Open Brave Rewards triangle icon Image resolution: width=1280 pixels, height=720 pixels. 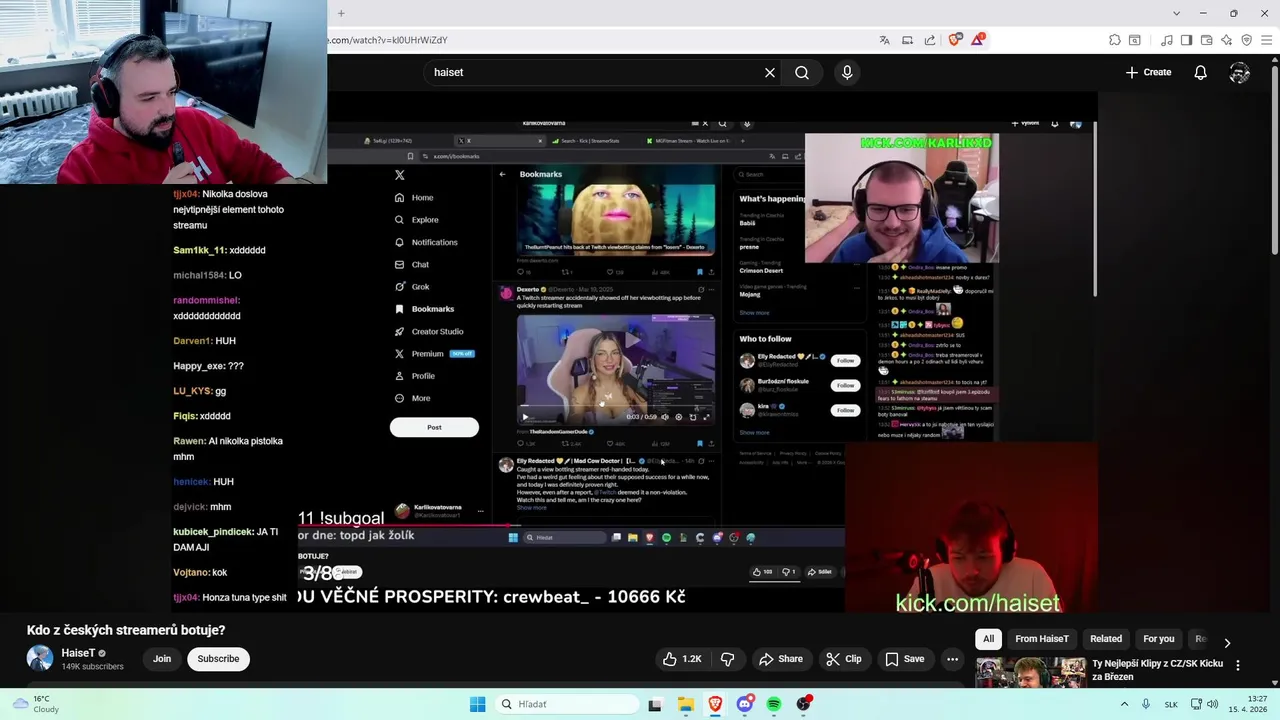tap(978, 40)
